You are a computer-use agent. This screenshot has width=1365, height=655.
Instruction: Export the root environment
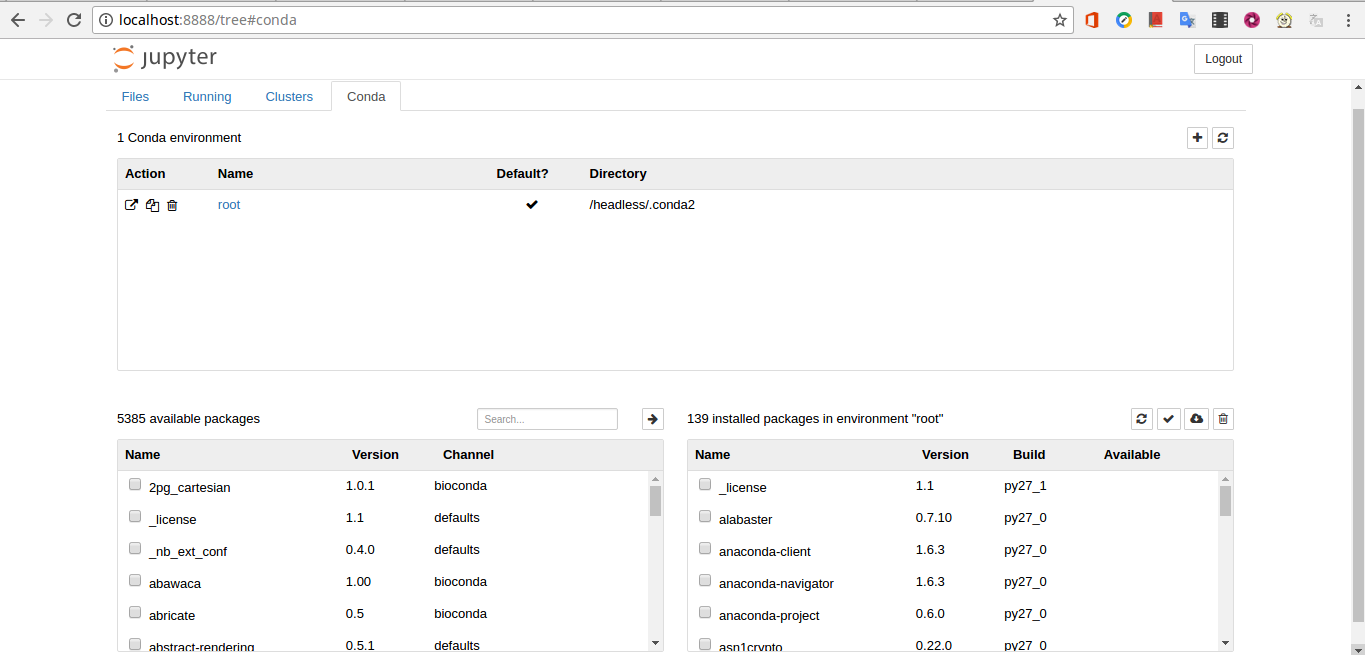pyautogui.click(x=131, y=205)
